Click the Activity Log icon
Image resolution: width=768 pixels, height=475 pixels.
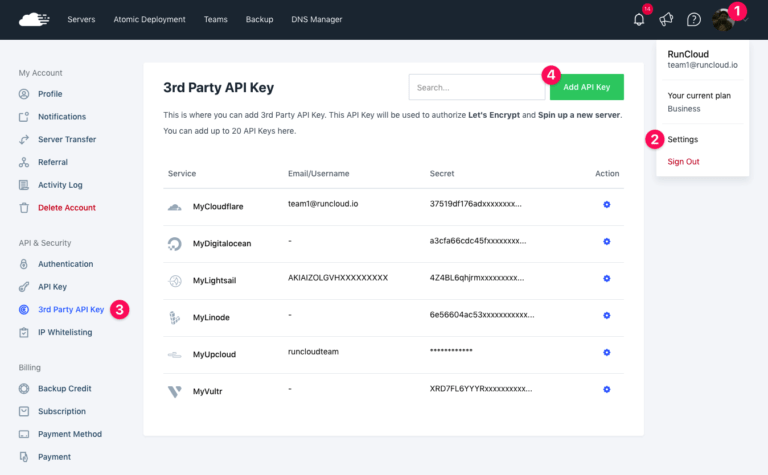24,185
